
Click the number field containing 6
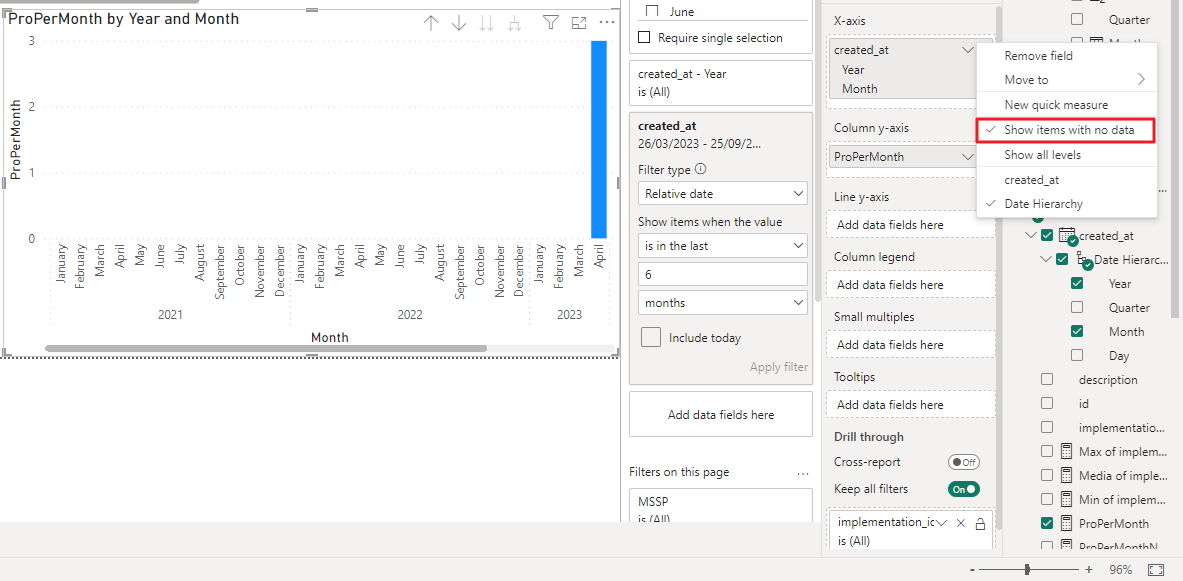coord(723,274)
